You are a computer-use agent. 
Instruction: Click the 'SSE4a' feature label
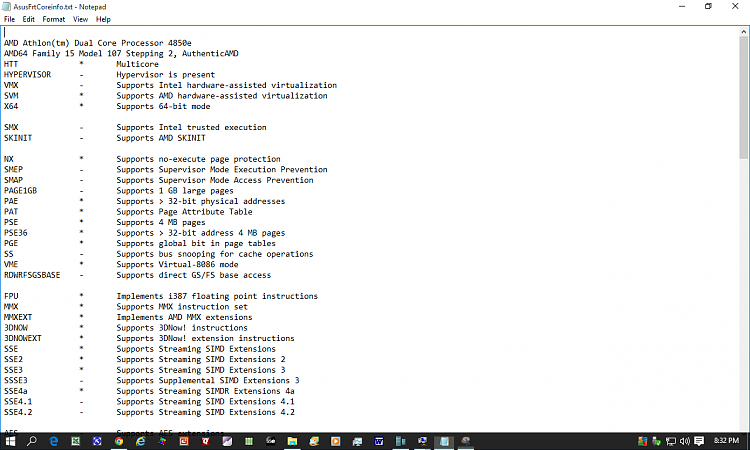pos(15,391)
